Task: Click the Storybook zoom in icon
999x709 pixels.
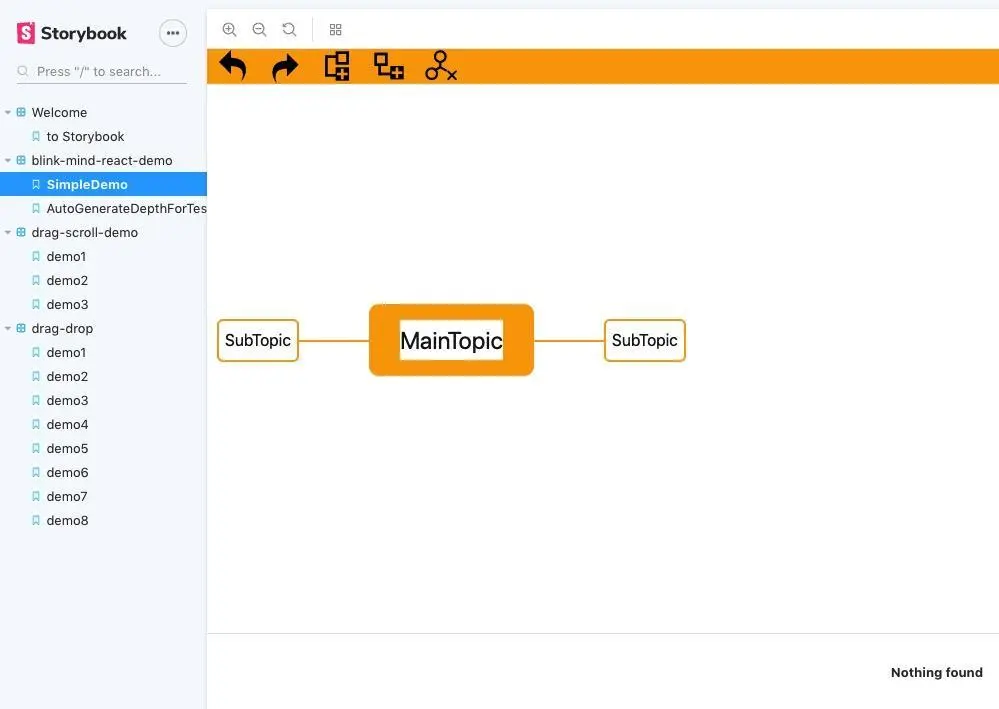Action: pyautogui.click(x=229, y=29)
